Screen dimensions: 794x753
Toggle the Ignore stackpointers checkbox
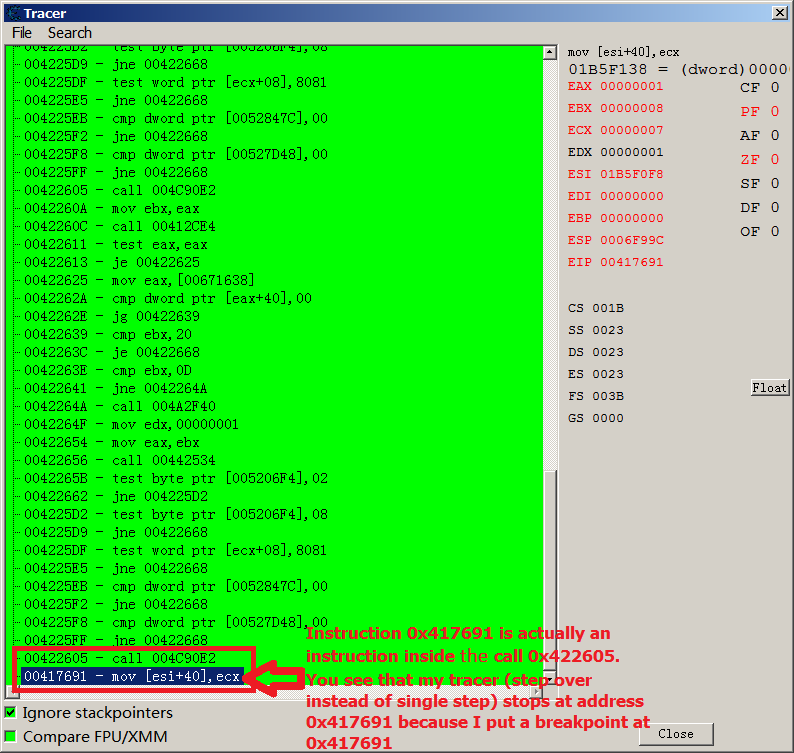11,713
